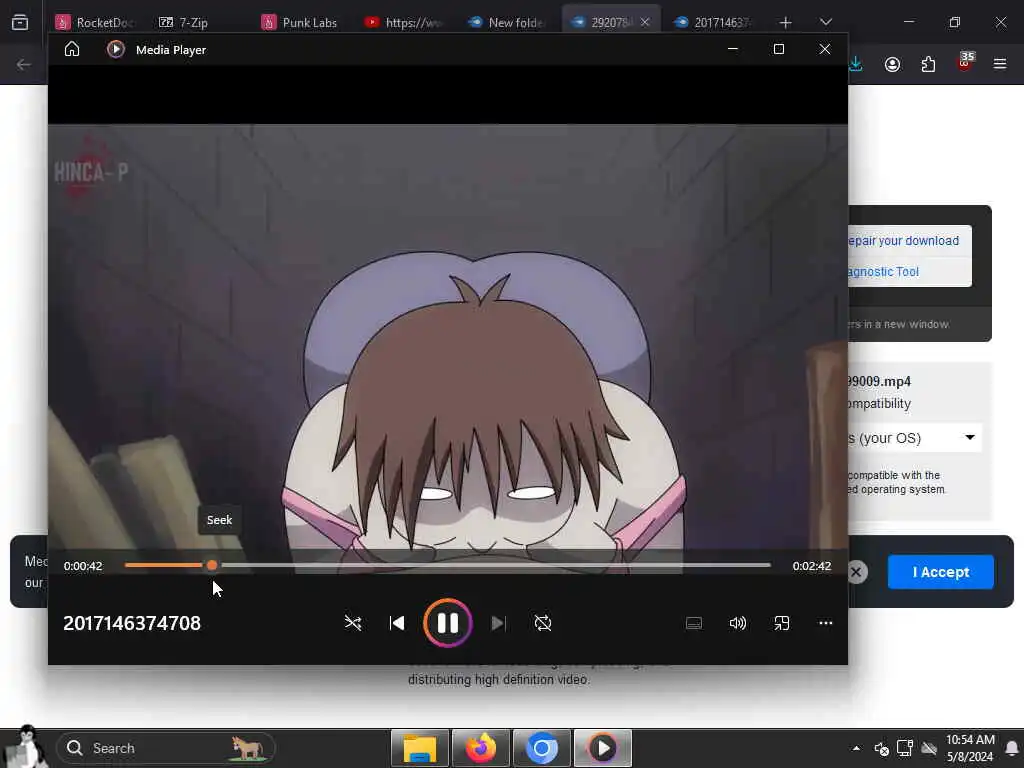Screen dimensions: 1024x768
Task: Open Media Player more options menu
Action: 825,623
